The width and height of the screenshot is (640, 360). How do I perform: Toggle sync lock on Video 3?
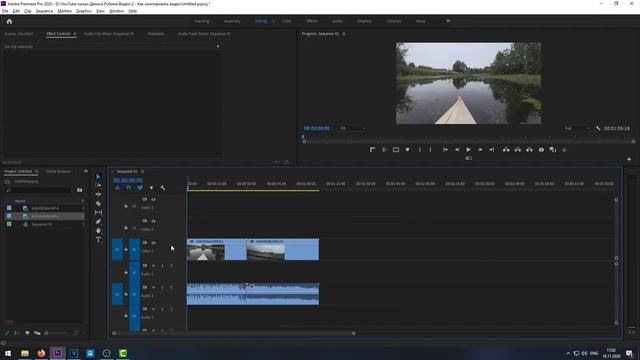tap(144, 200)
